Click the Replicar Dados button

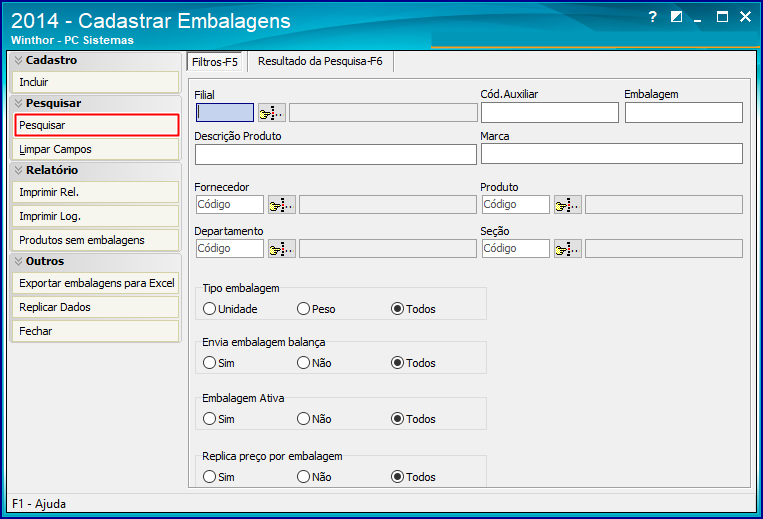coord(96,307)
